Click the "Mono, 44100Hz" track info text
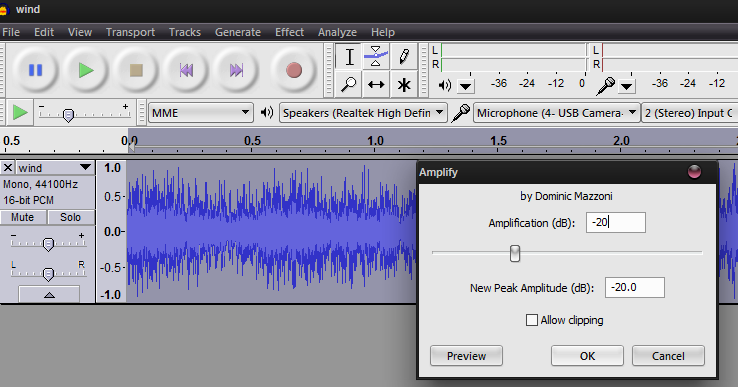 [40, 184]
